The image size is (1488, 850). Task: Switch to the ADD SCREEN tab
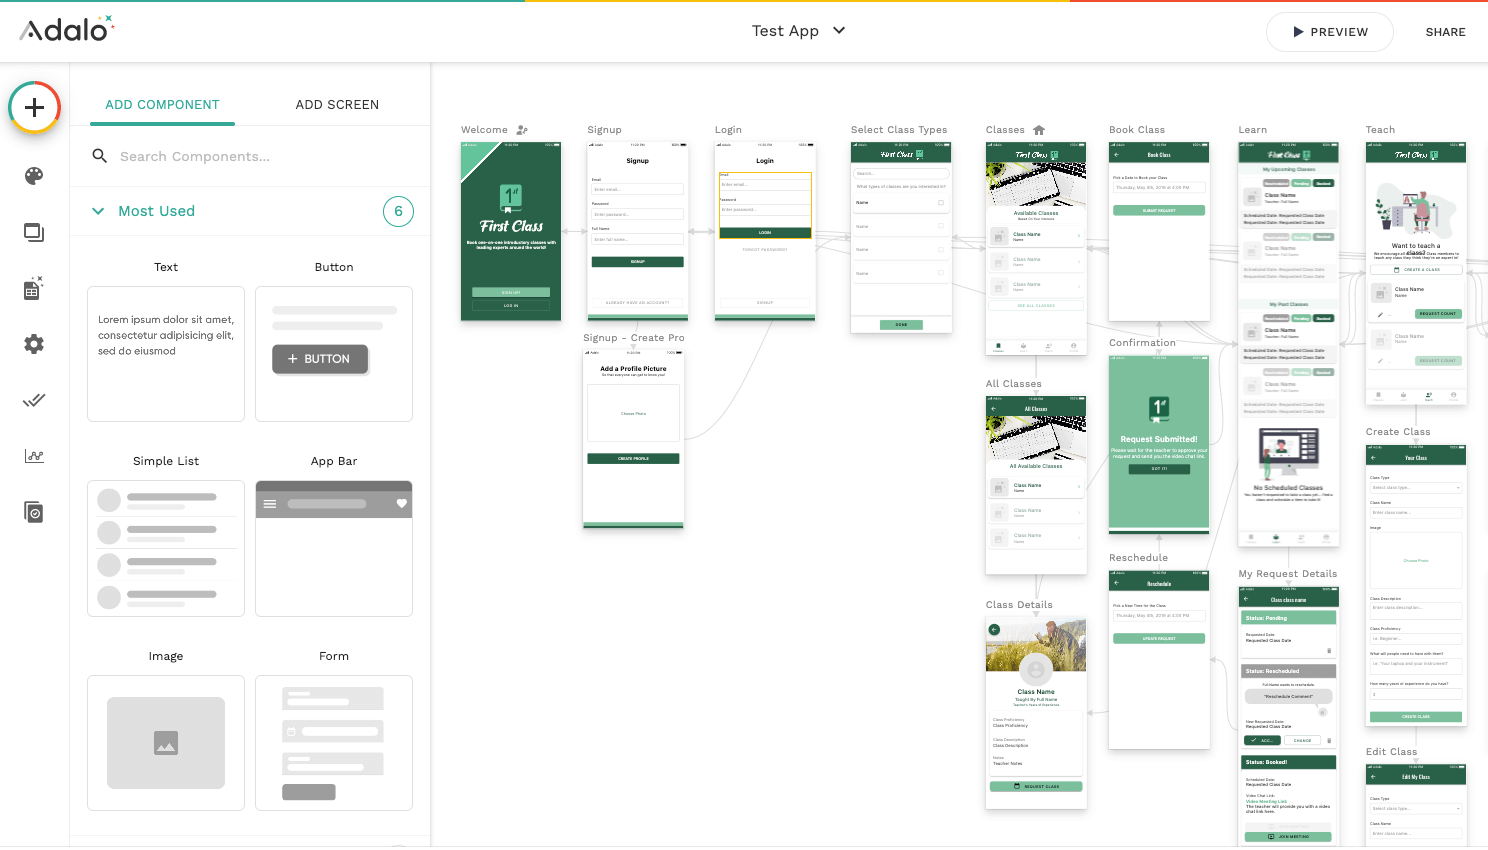[337, 104]
